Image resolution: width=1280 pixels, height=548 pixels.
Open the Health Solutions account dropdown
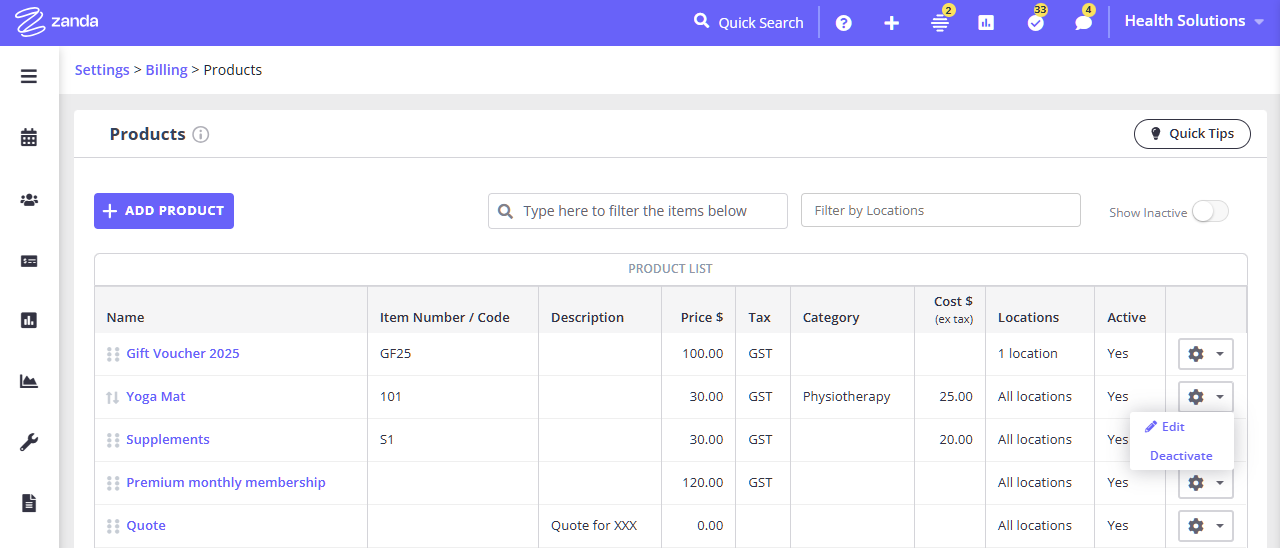[x=1193, y=21]
